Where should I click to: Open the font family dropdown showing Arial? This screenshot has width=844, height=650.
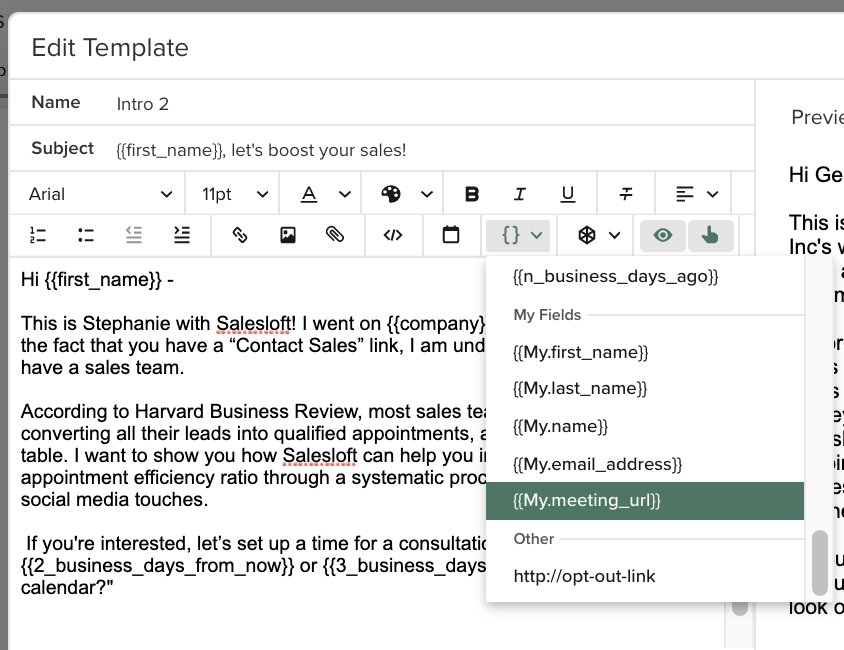pyautogui.click(x=96, y=192)
